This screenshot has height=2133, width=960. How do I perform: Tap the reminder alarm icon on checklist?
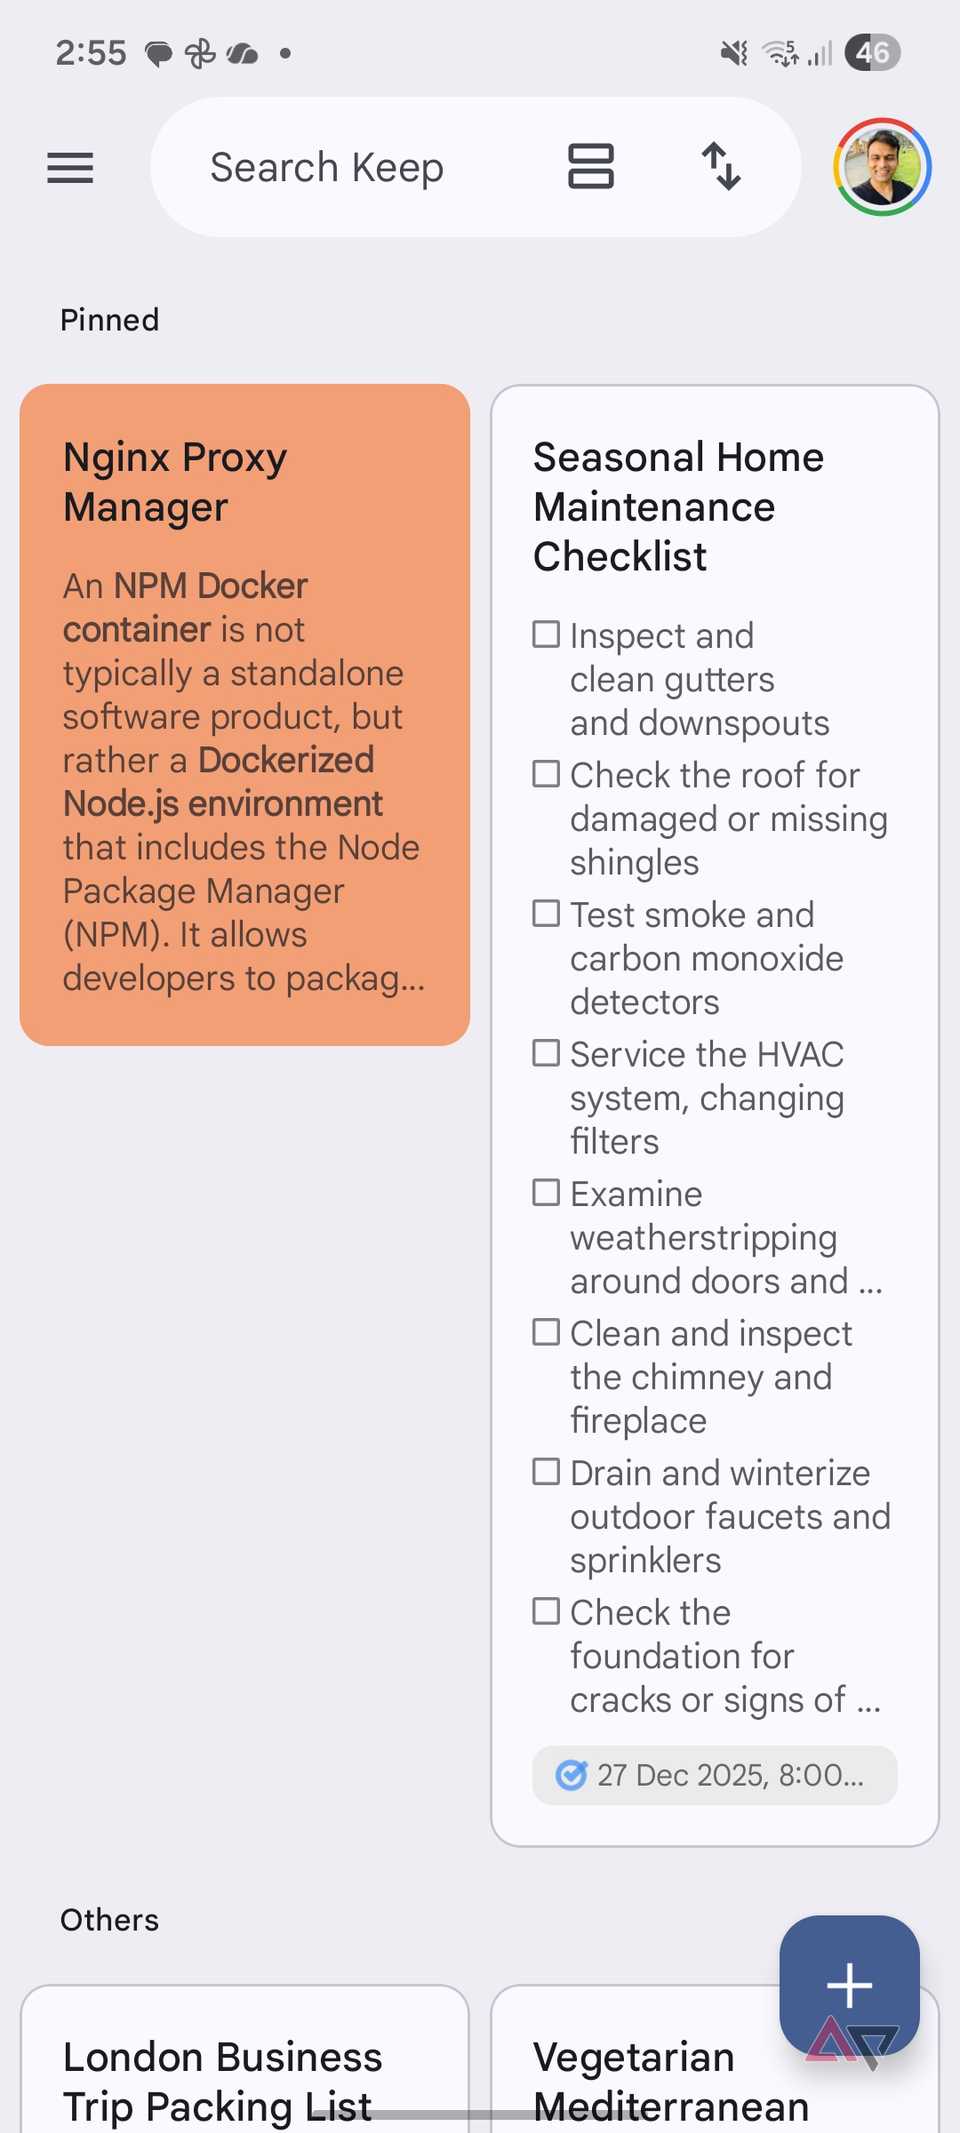(571, 1775)
